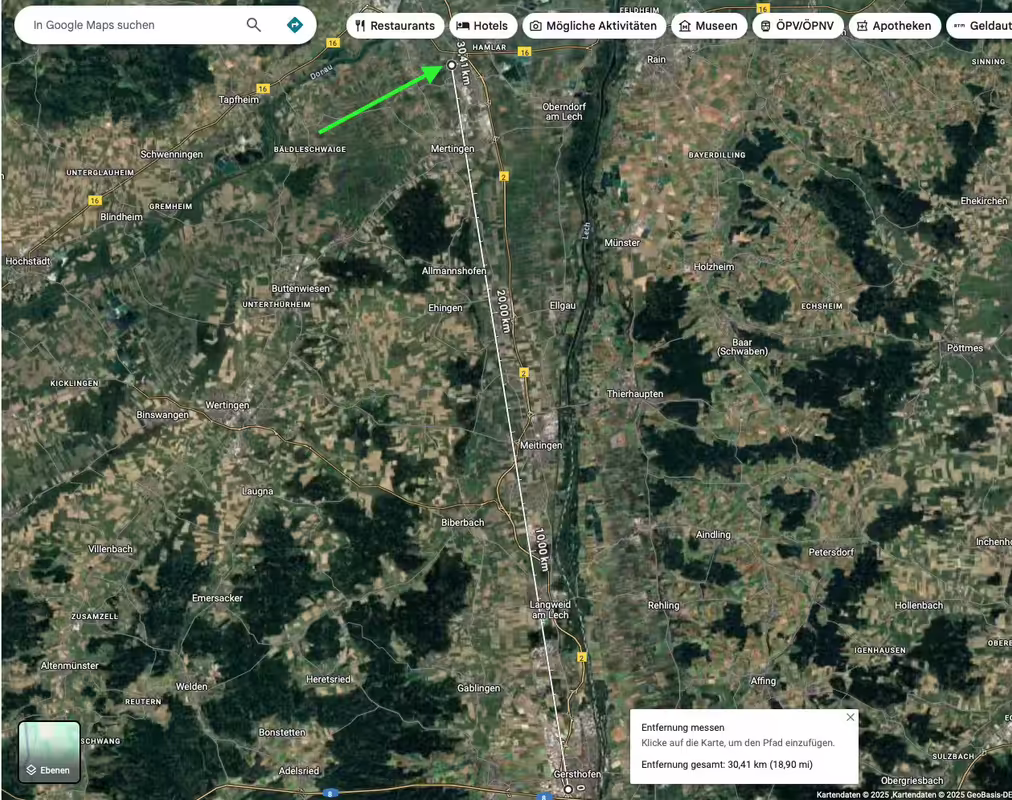Show Mögliche Aktivitäten nearby
The width and height of the screenshot is (1012, 800).
pyautogui.click(x=594, y=26)
